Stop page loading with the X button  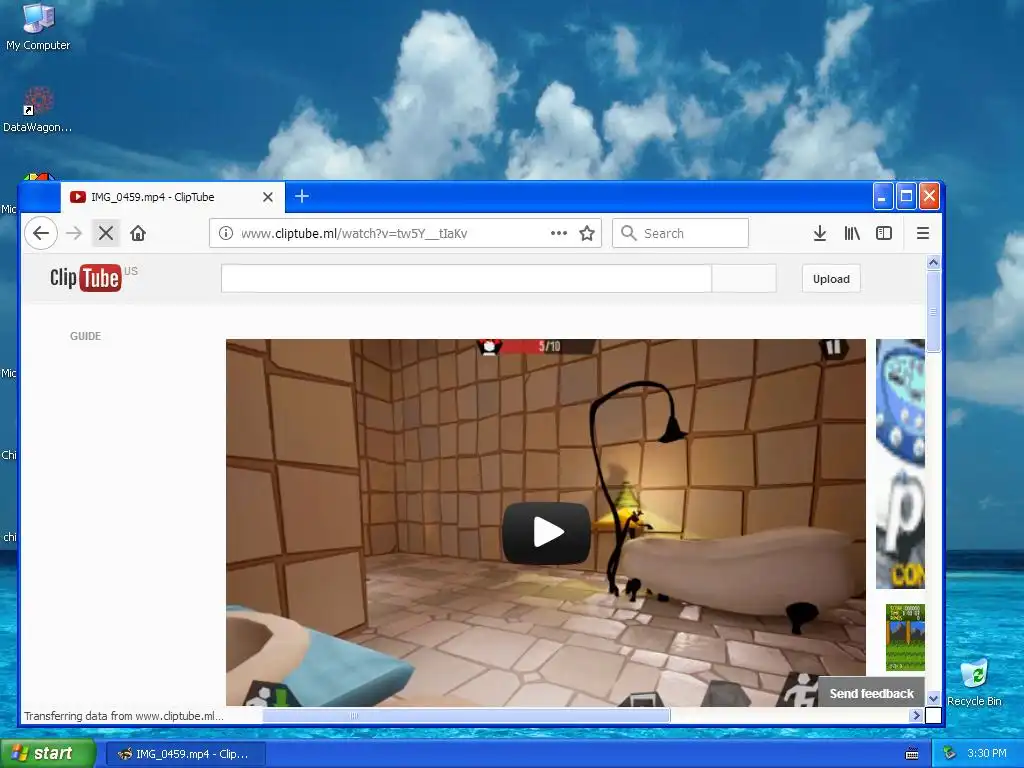click(106, 233)
